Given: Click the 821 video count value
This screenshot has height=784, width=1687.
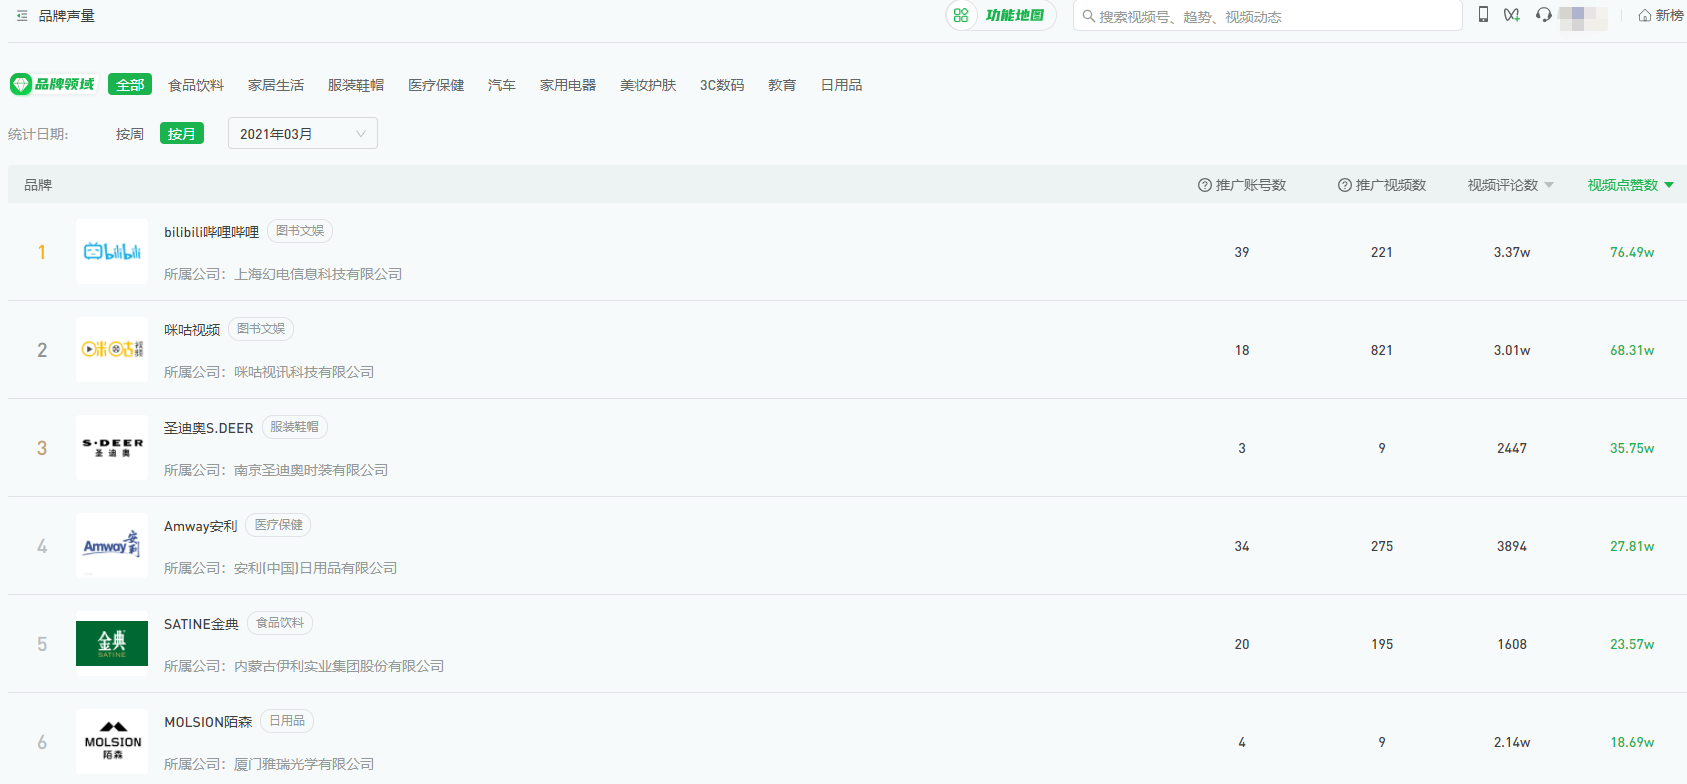Looking at the screenshot, I should pos(1382,350).
